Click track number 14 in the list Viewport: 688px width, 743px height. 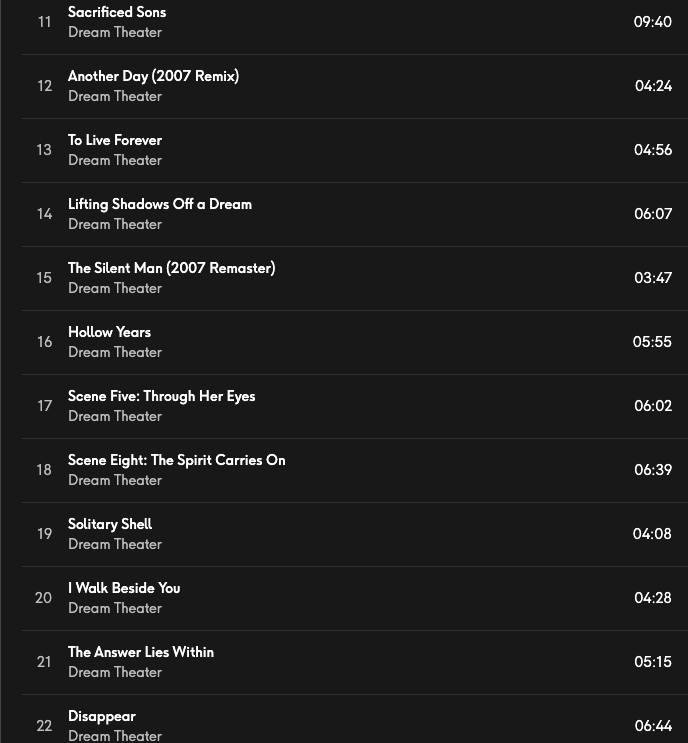point(44,214)
